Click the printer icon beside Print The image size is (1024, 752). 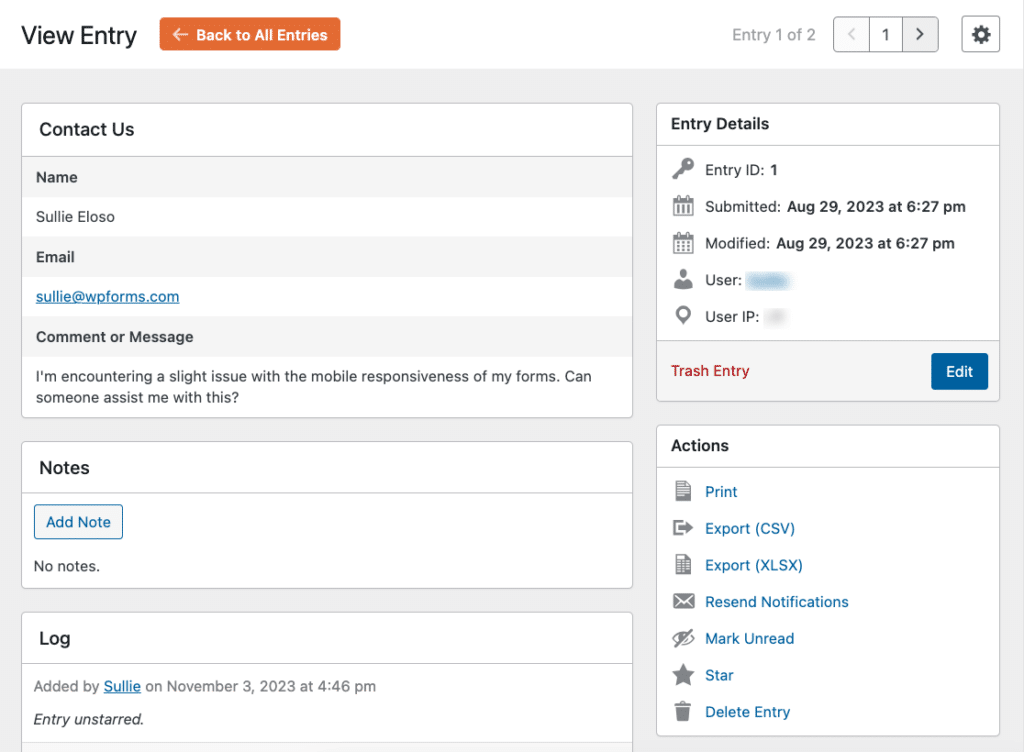coord(683,491)
